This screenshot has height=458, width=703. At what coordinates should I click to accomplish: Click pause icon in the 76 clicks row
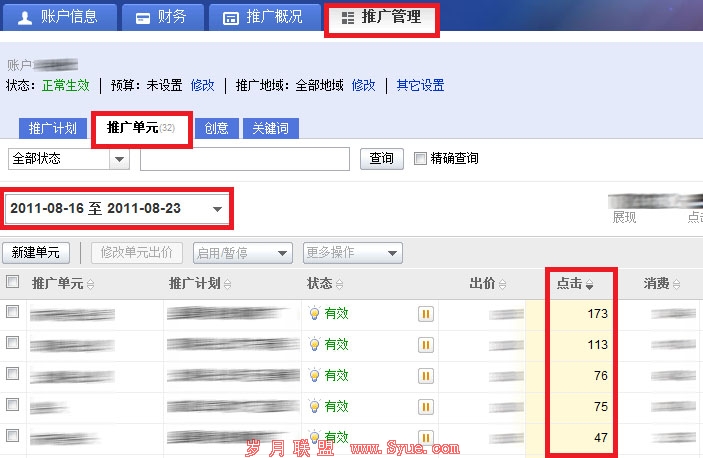pos(425,375)
